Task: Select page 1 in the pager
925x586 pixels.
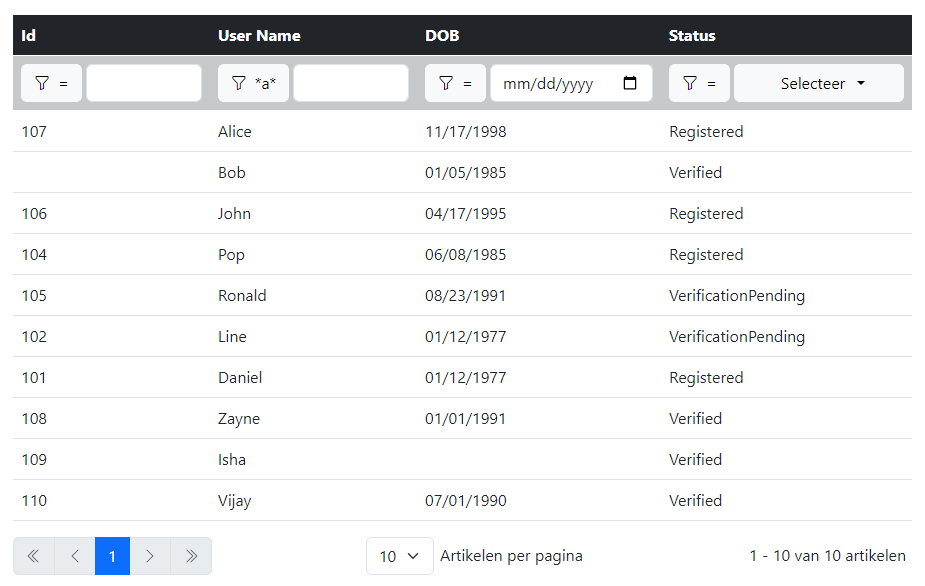Action: pos(112,555)
